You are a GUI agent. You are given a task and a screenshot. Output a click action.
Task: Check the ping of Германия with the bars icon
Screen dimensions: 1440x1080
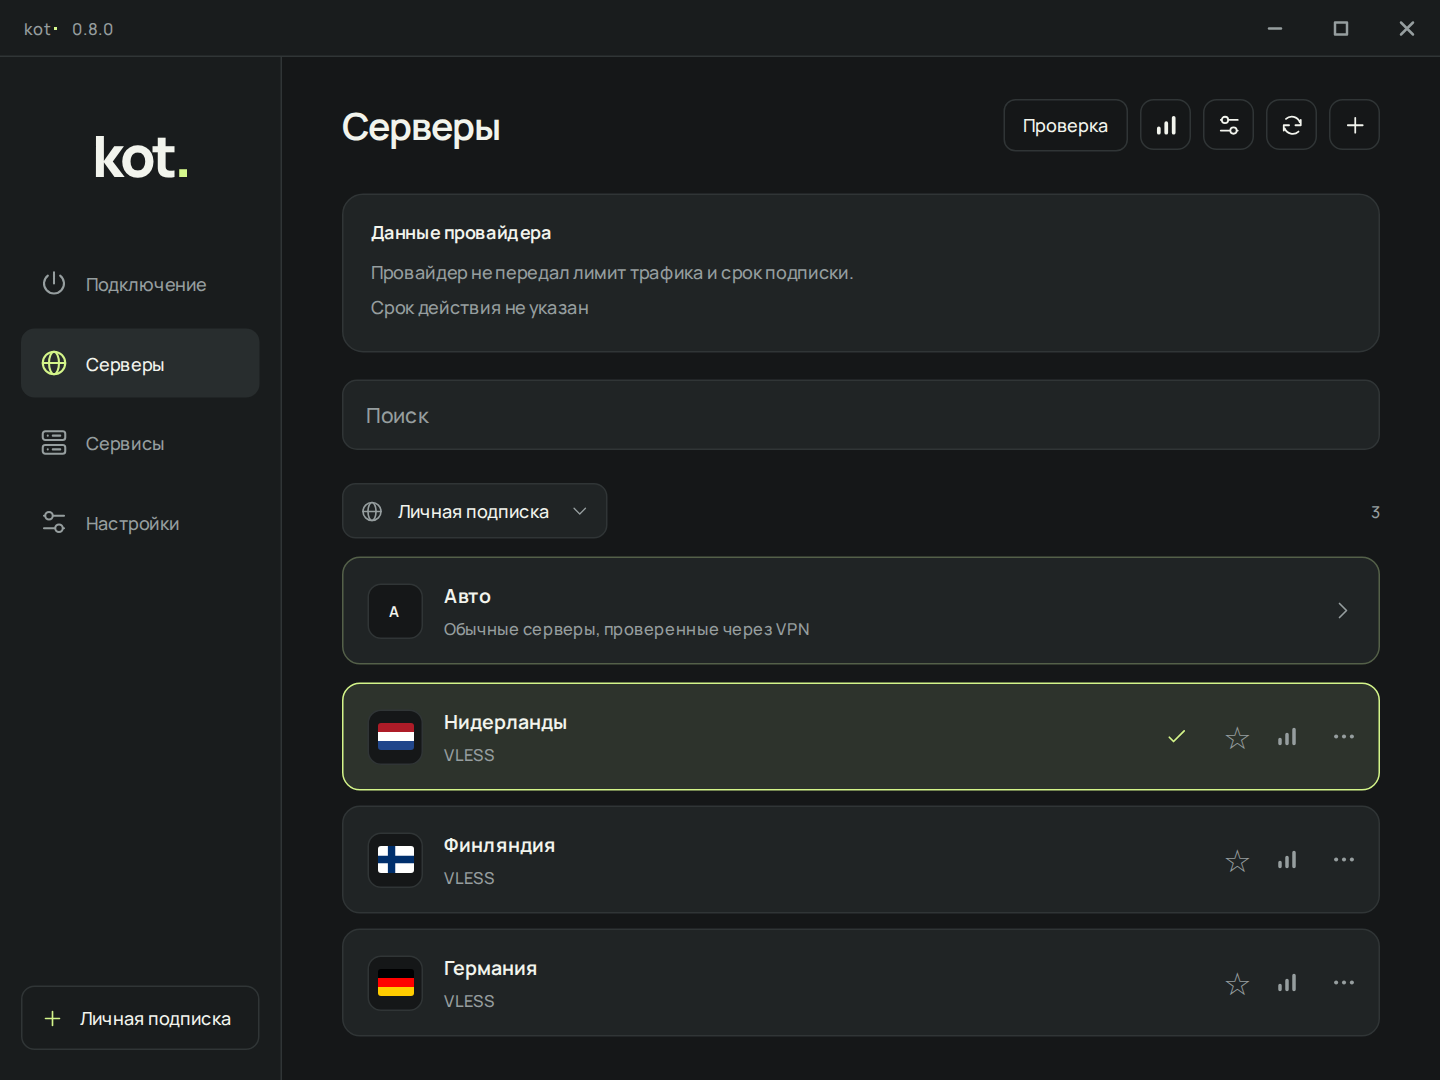coord(1287,983)
